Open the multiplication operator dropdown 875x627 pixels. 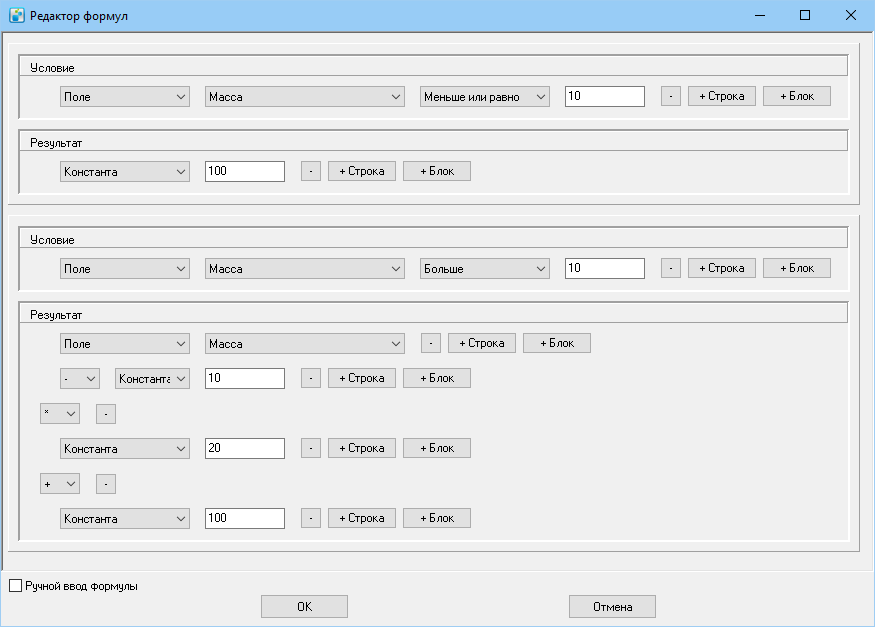(60, 413)
